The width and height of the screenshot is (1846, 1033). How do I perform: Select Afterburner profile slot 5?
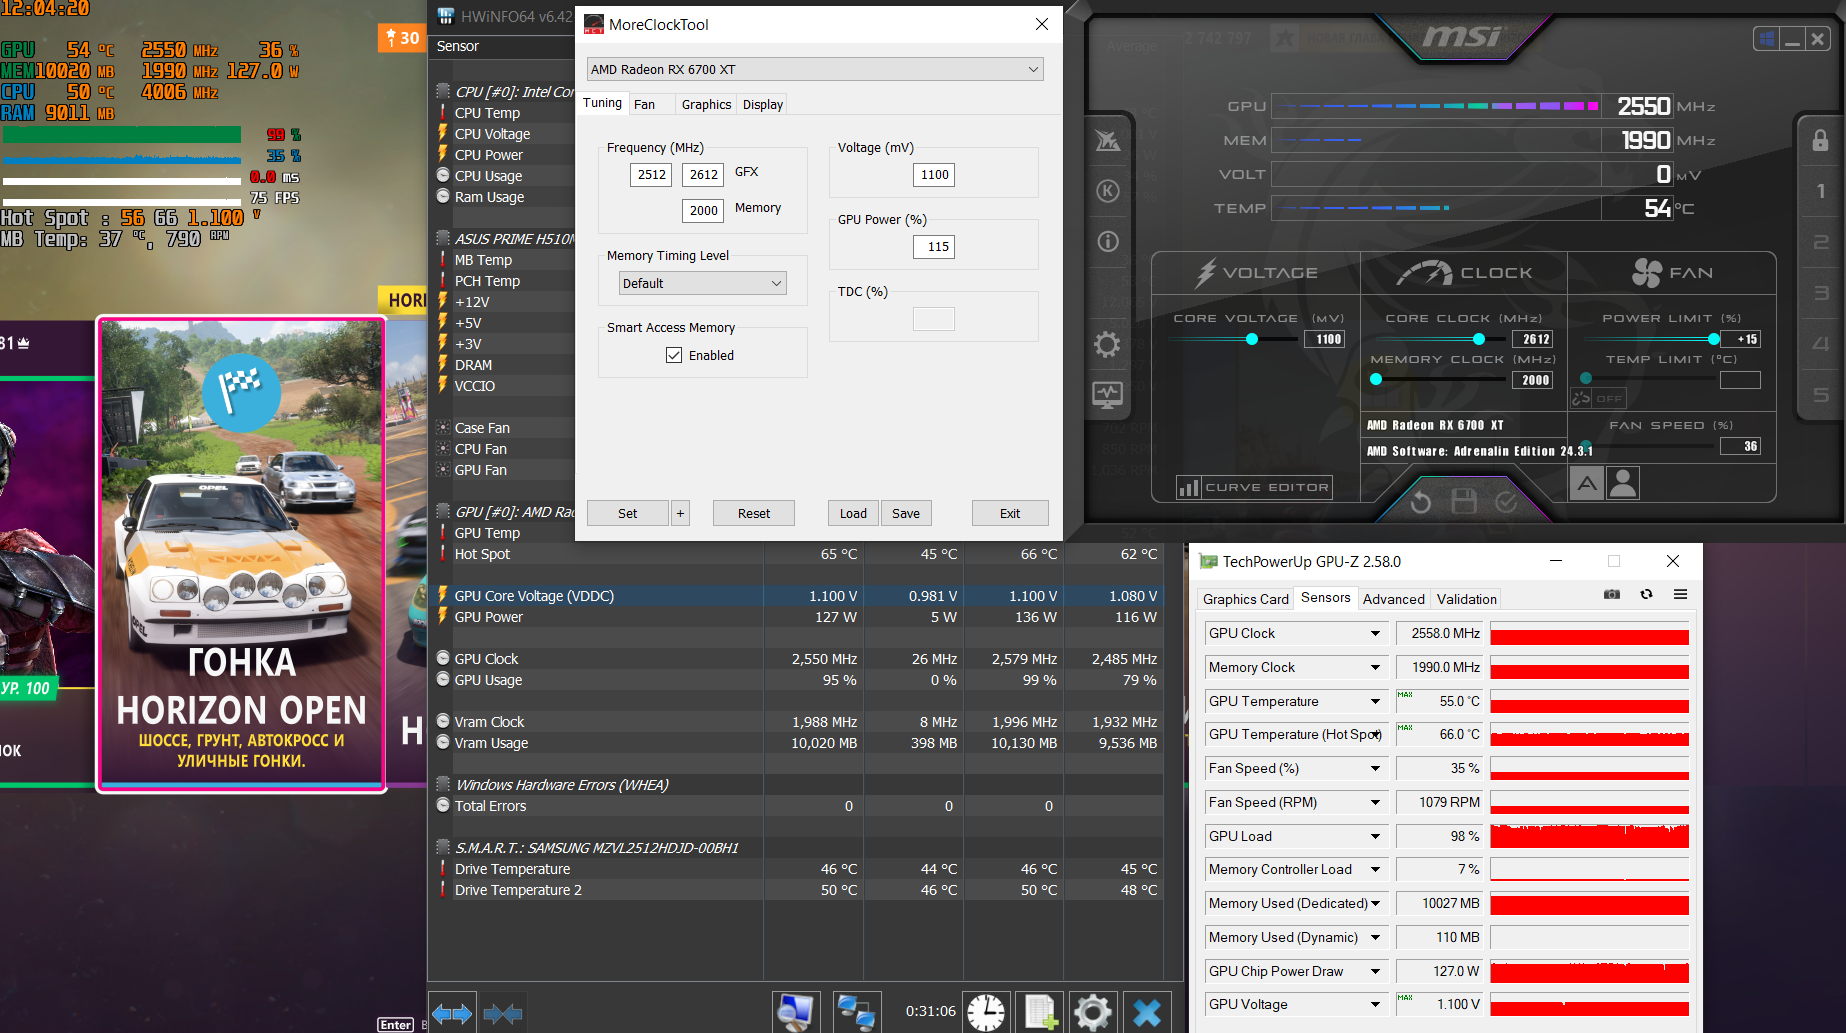click(x=1820, y=395)
